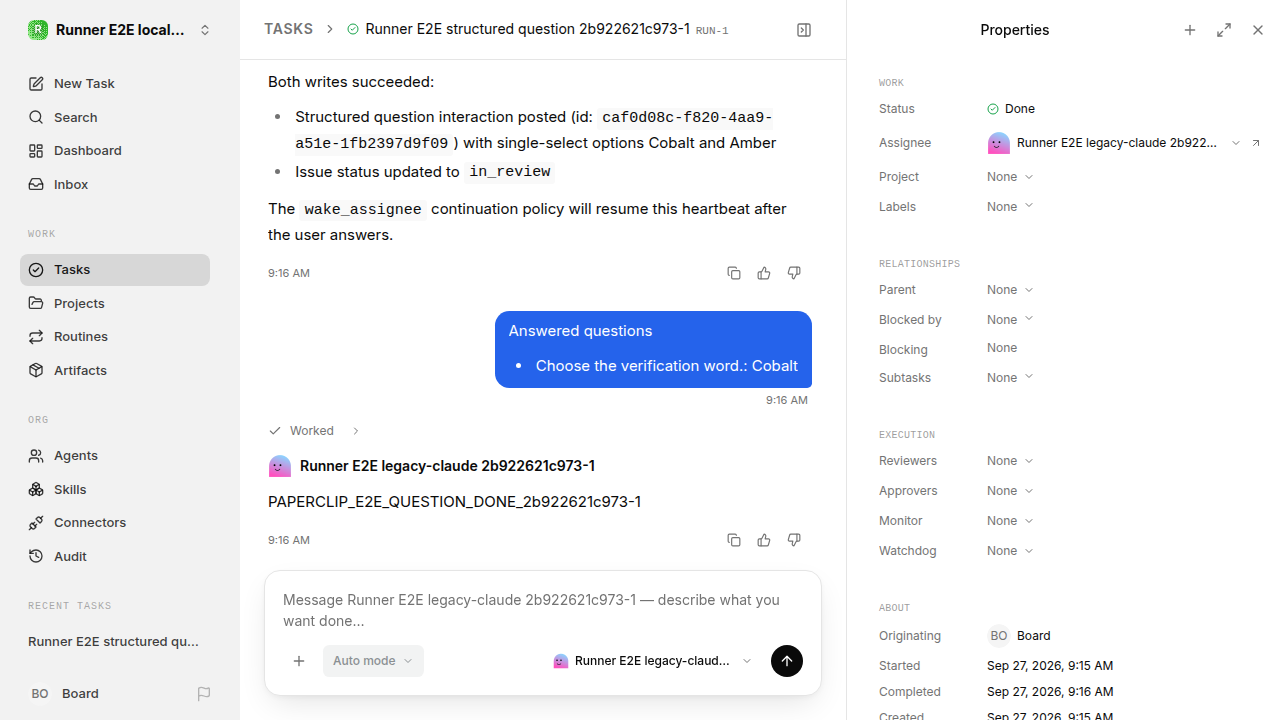
Task: Expand the Worked details chevron
Action: click(355, 431)
